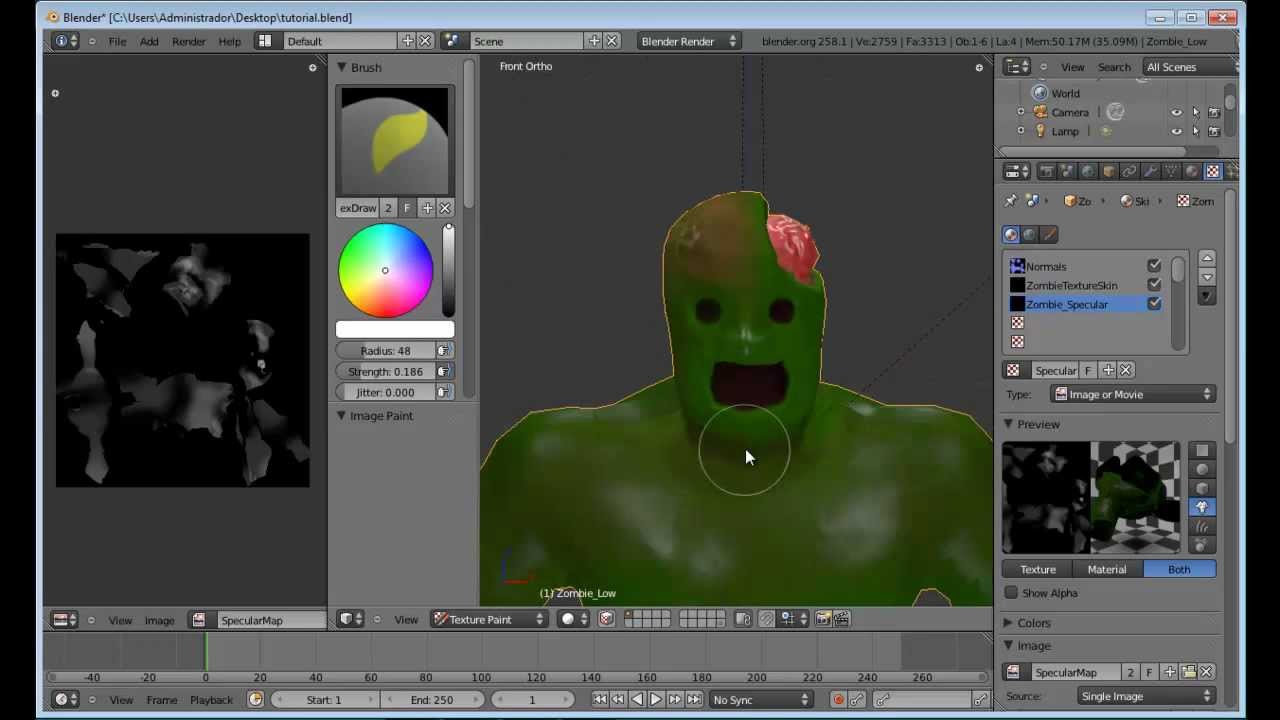Click OpenGL render image camera icon

pyautogui.click(x=823, y=619)
